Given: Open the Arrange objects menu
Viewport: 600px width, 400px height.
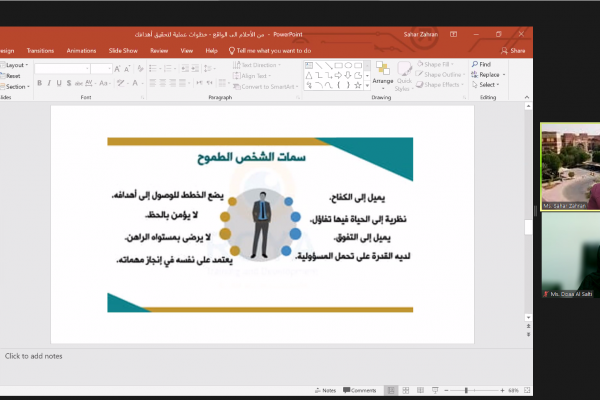Looking at the screenshot, I should tap(382, 73).
